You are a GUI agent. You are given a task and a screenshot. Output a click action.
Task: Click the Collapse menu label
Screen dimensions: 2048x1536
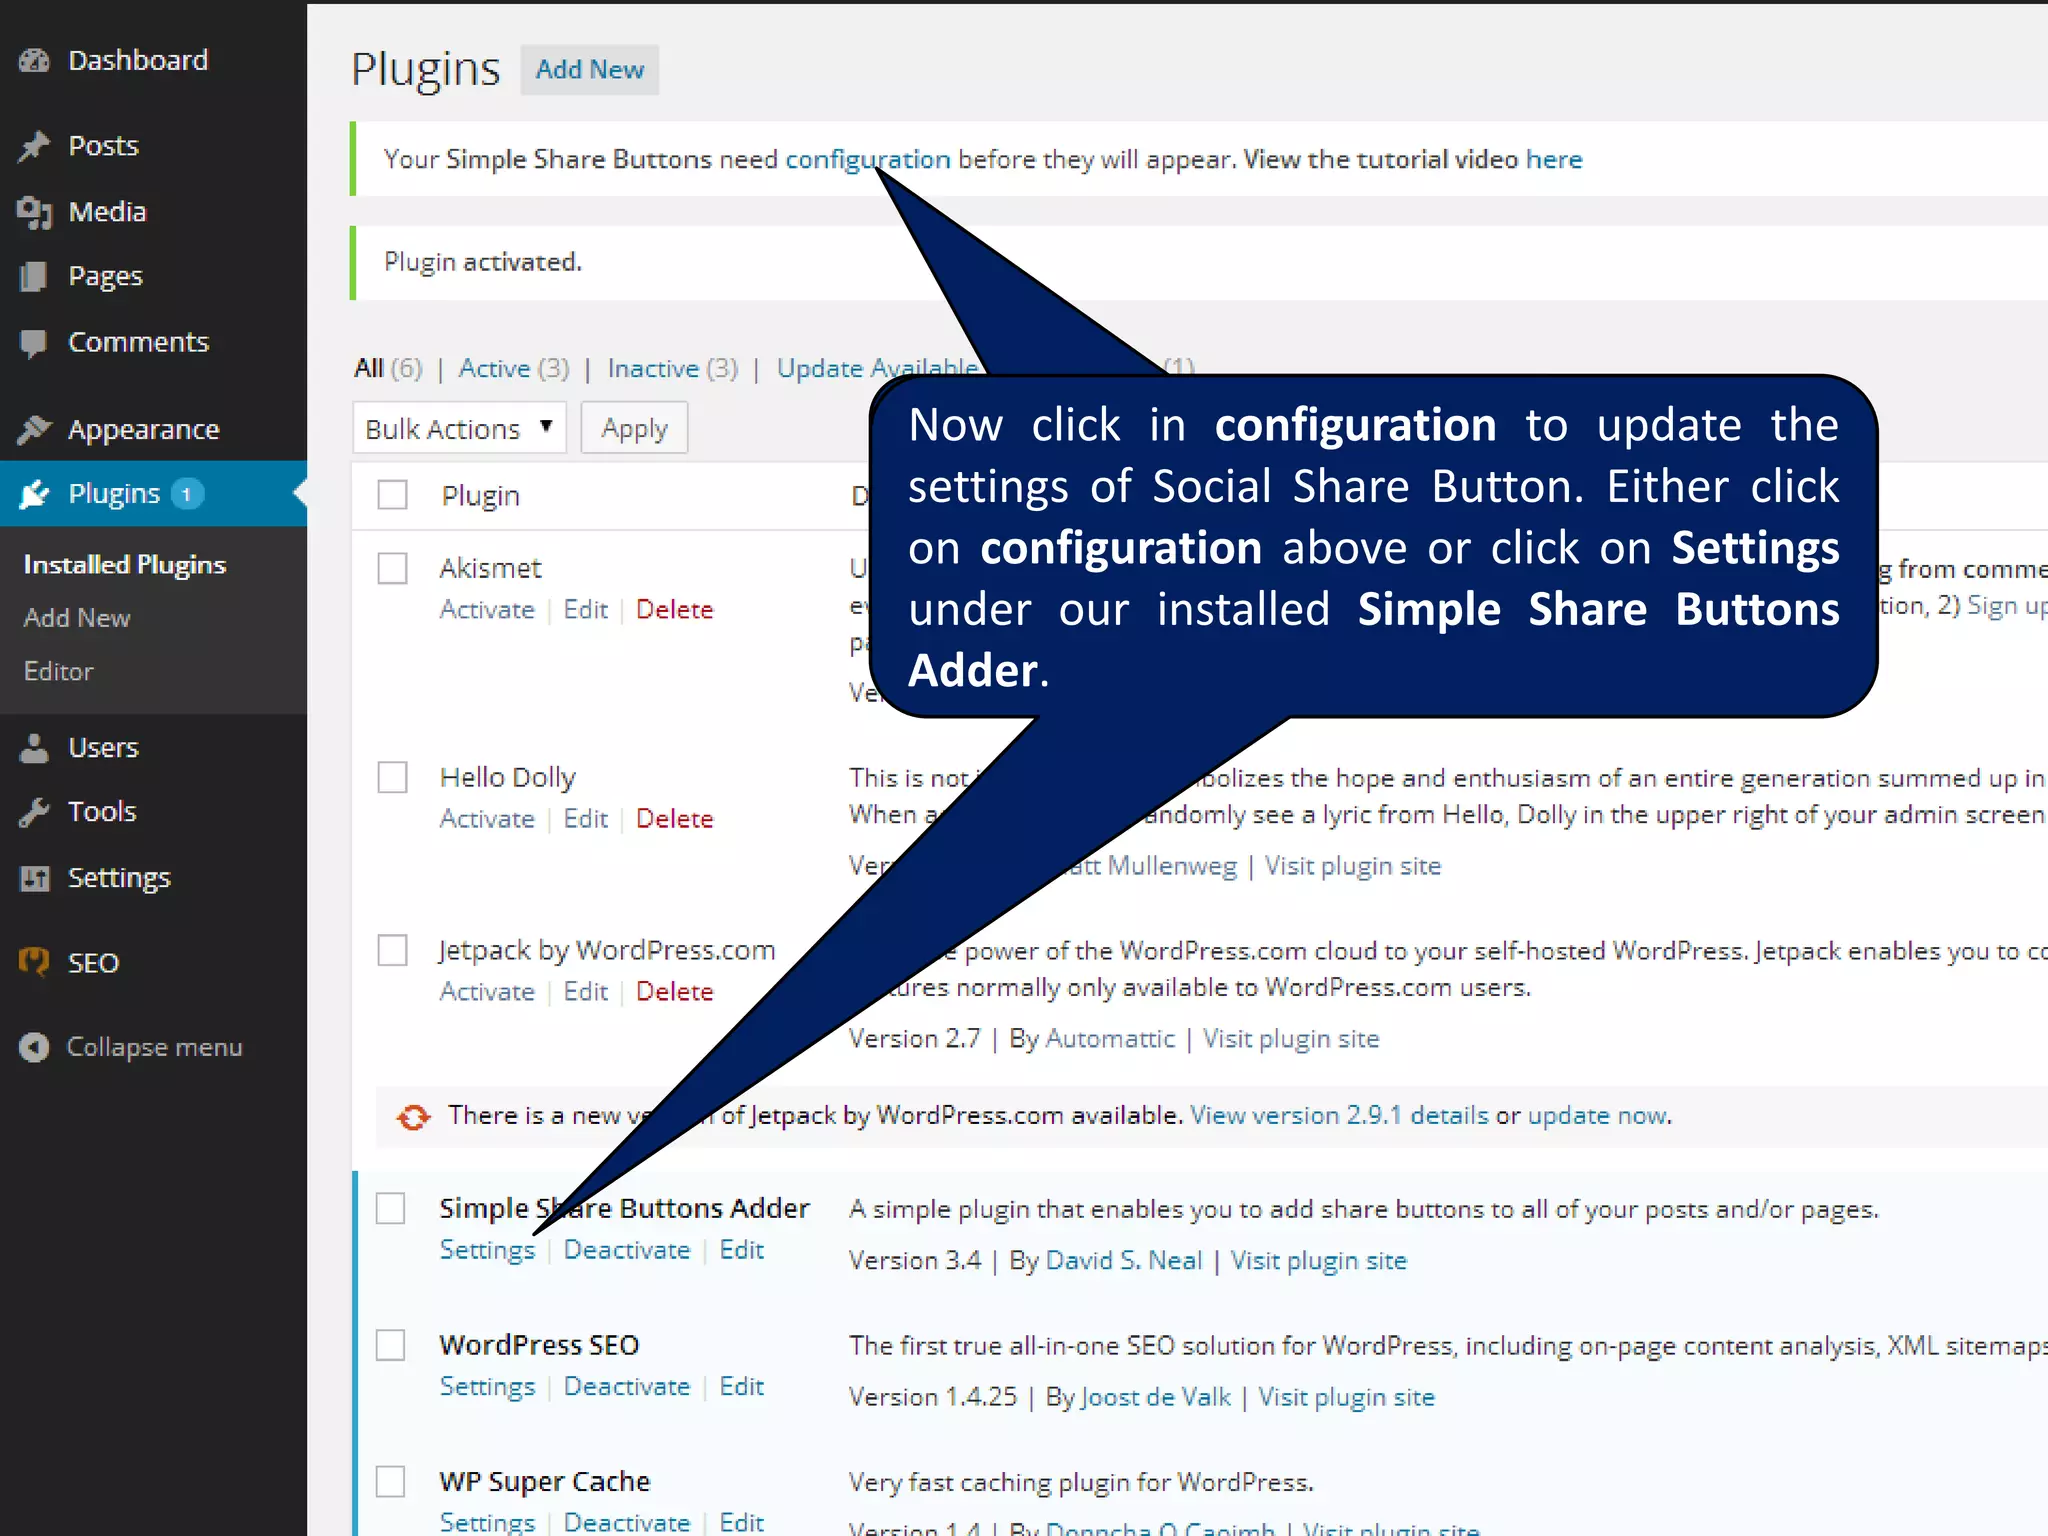pos(154,1048)
